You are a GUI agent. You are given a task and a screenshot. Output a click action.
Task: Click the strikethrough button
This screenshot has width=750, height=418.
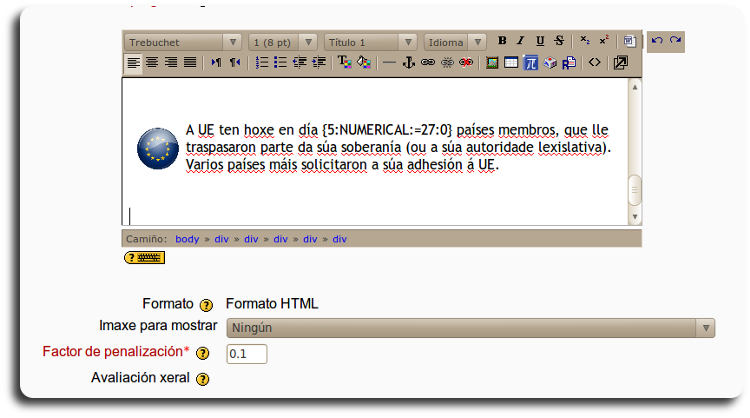pyautogui.click(x=559, y=41)
